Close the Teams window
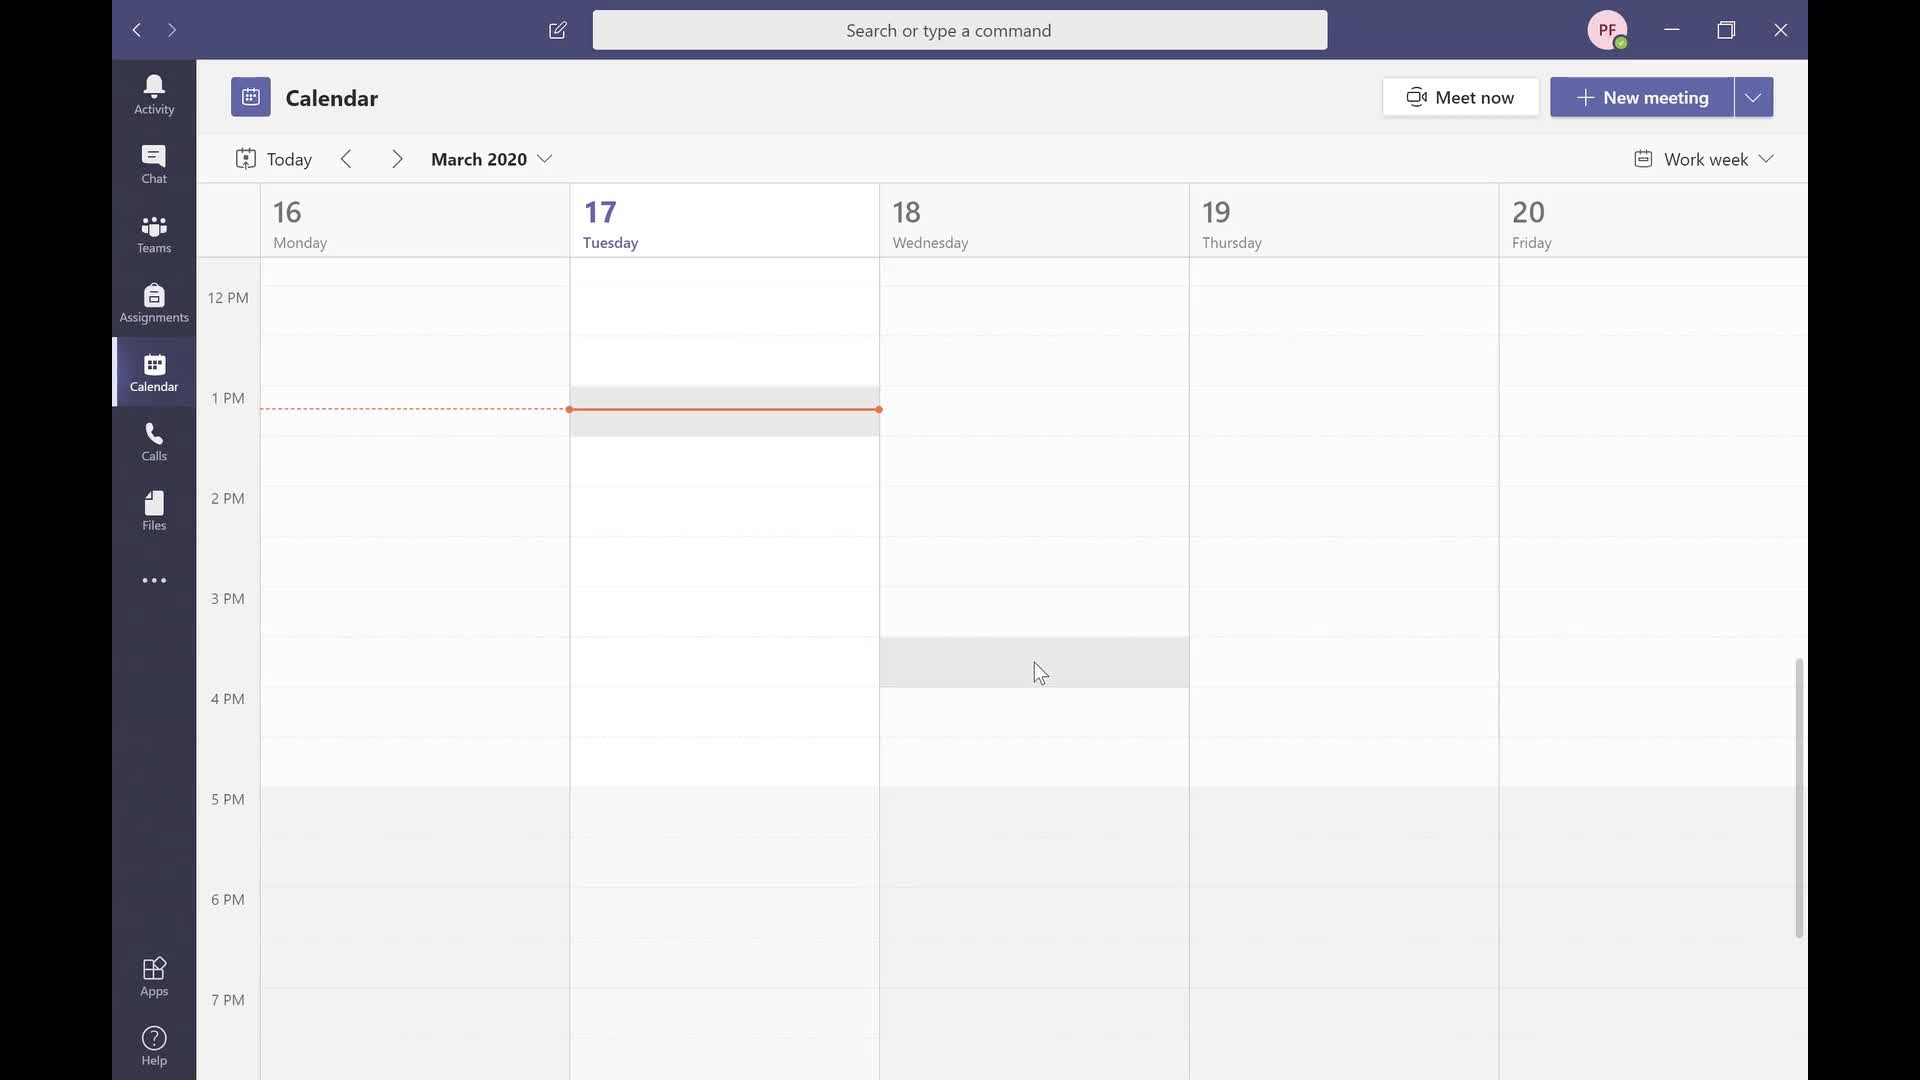This screenshot has height=1080, width=1920. click(x=1780, y=30)
